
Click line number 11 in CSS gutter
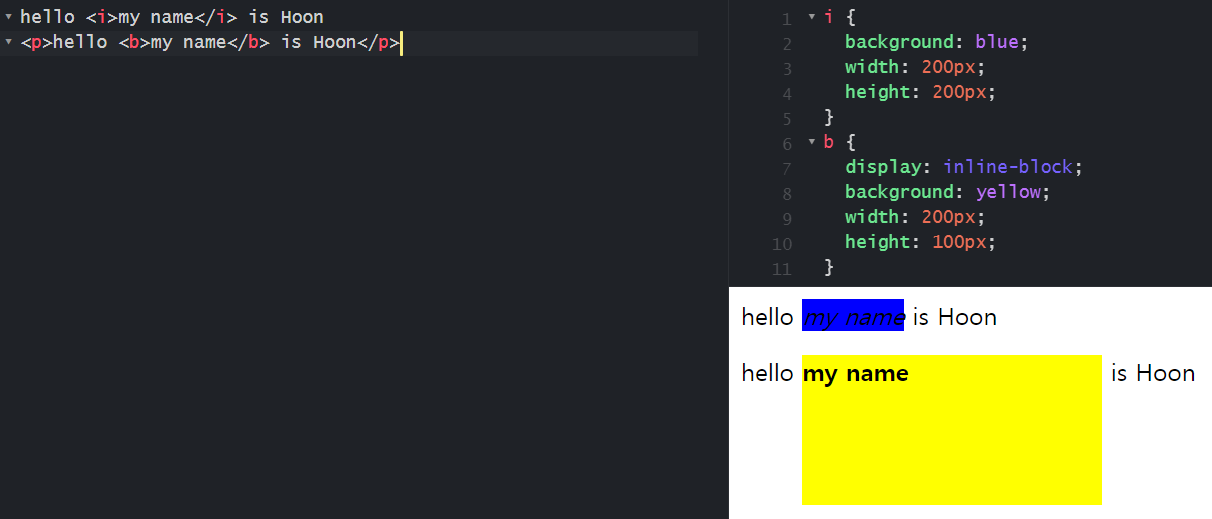pyautogui.click(x=781, y=269)
